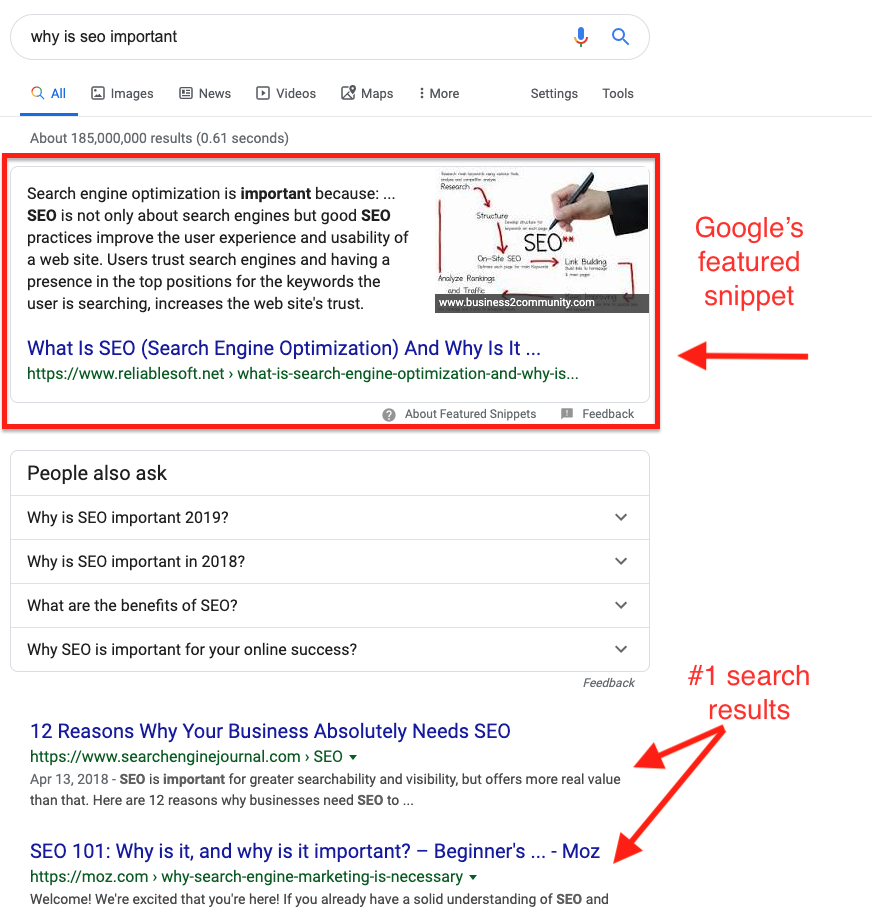Screen dimensions: 872x913
Task: Expand "Why is SEO important in 2018?" question
Action: click(x=329, y=561)
